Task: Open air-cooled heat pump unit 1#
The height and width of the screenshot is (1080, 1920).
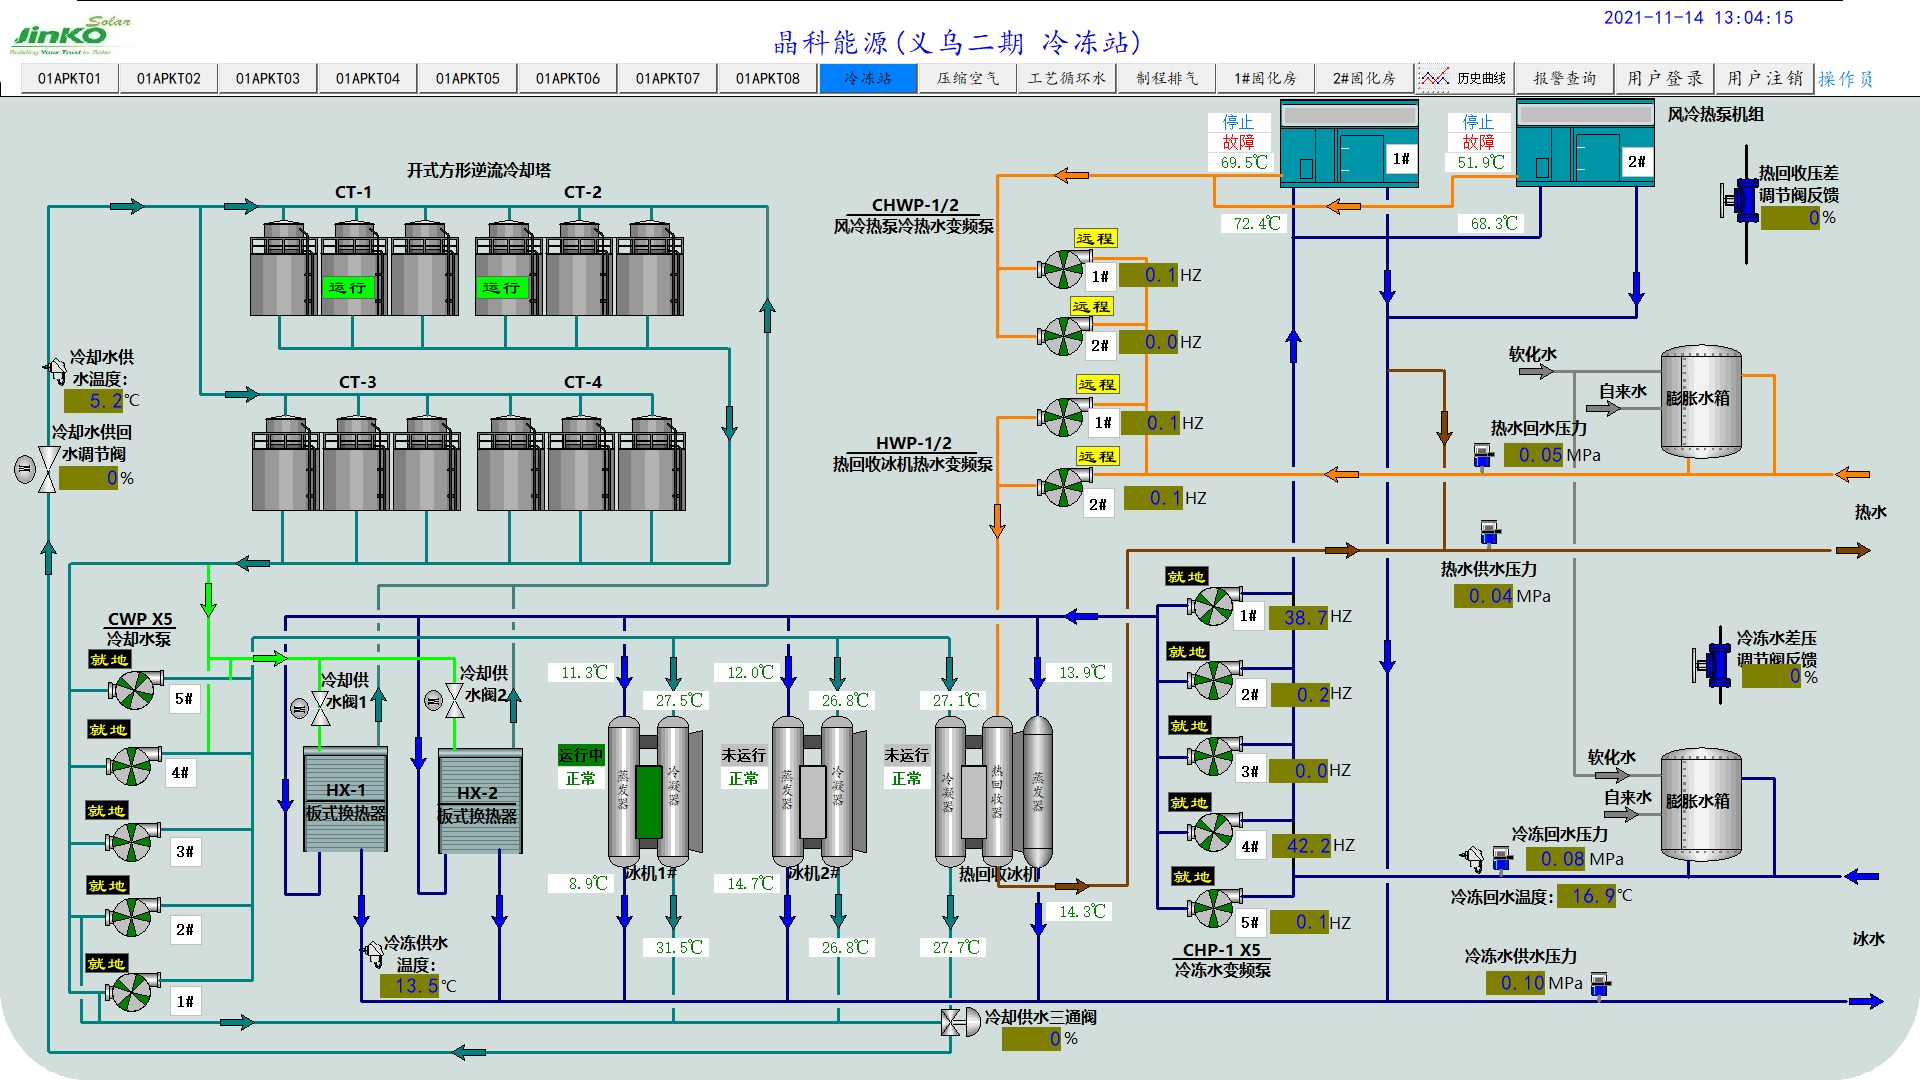Action: tap(1349, 144)
